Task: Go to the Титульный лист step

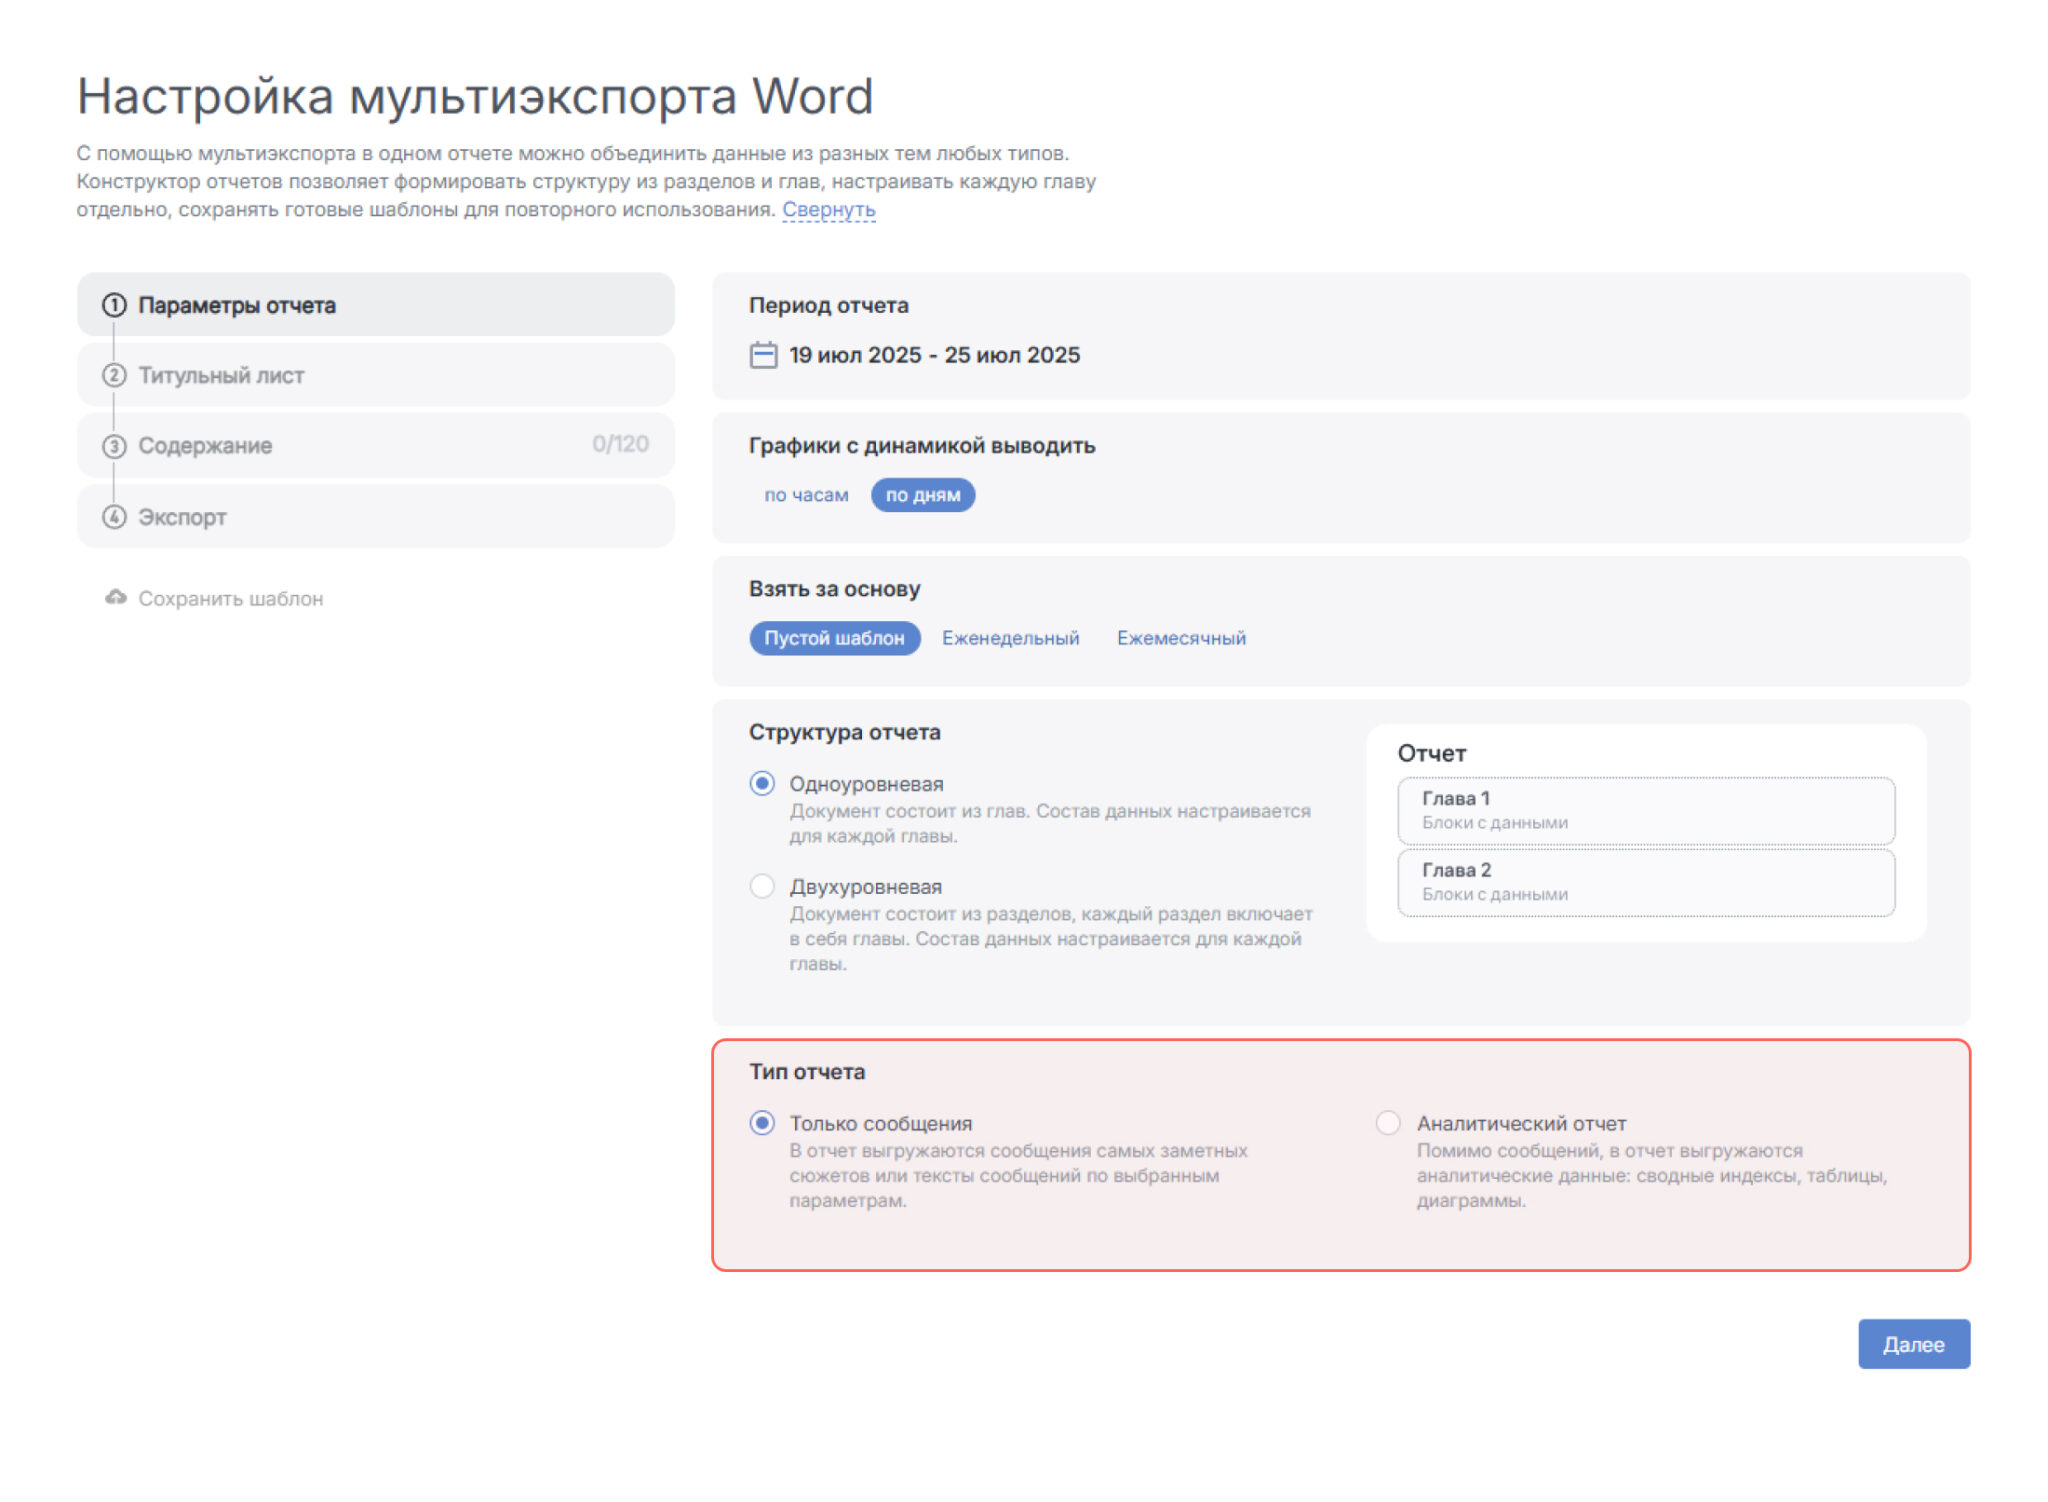Action: [x=376, y=375]
